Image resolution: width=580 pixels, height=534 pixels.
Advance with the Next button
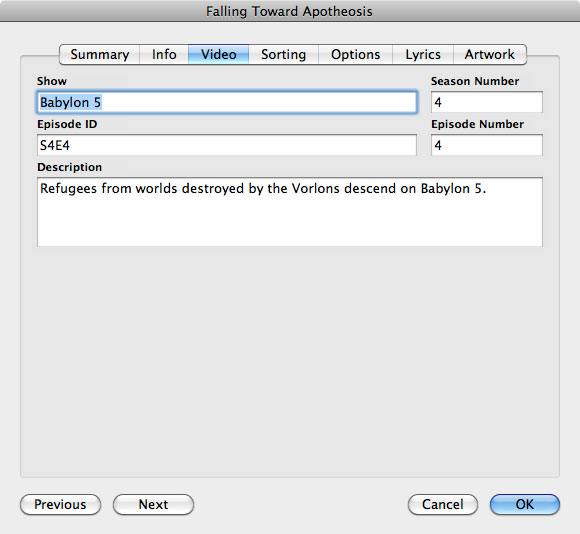[153, 504]
